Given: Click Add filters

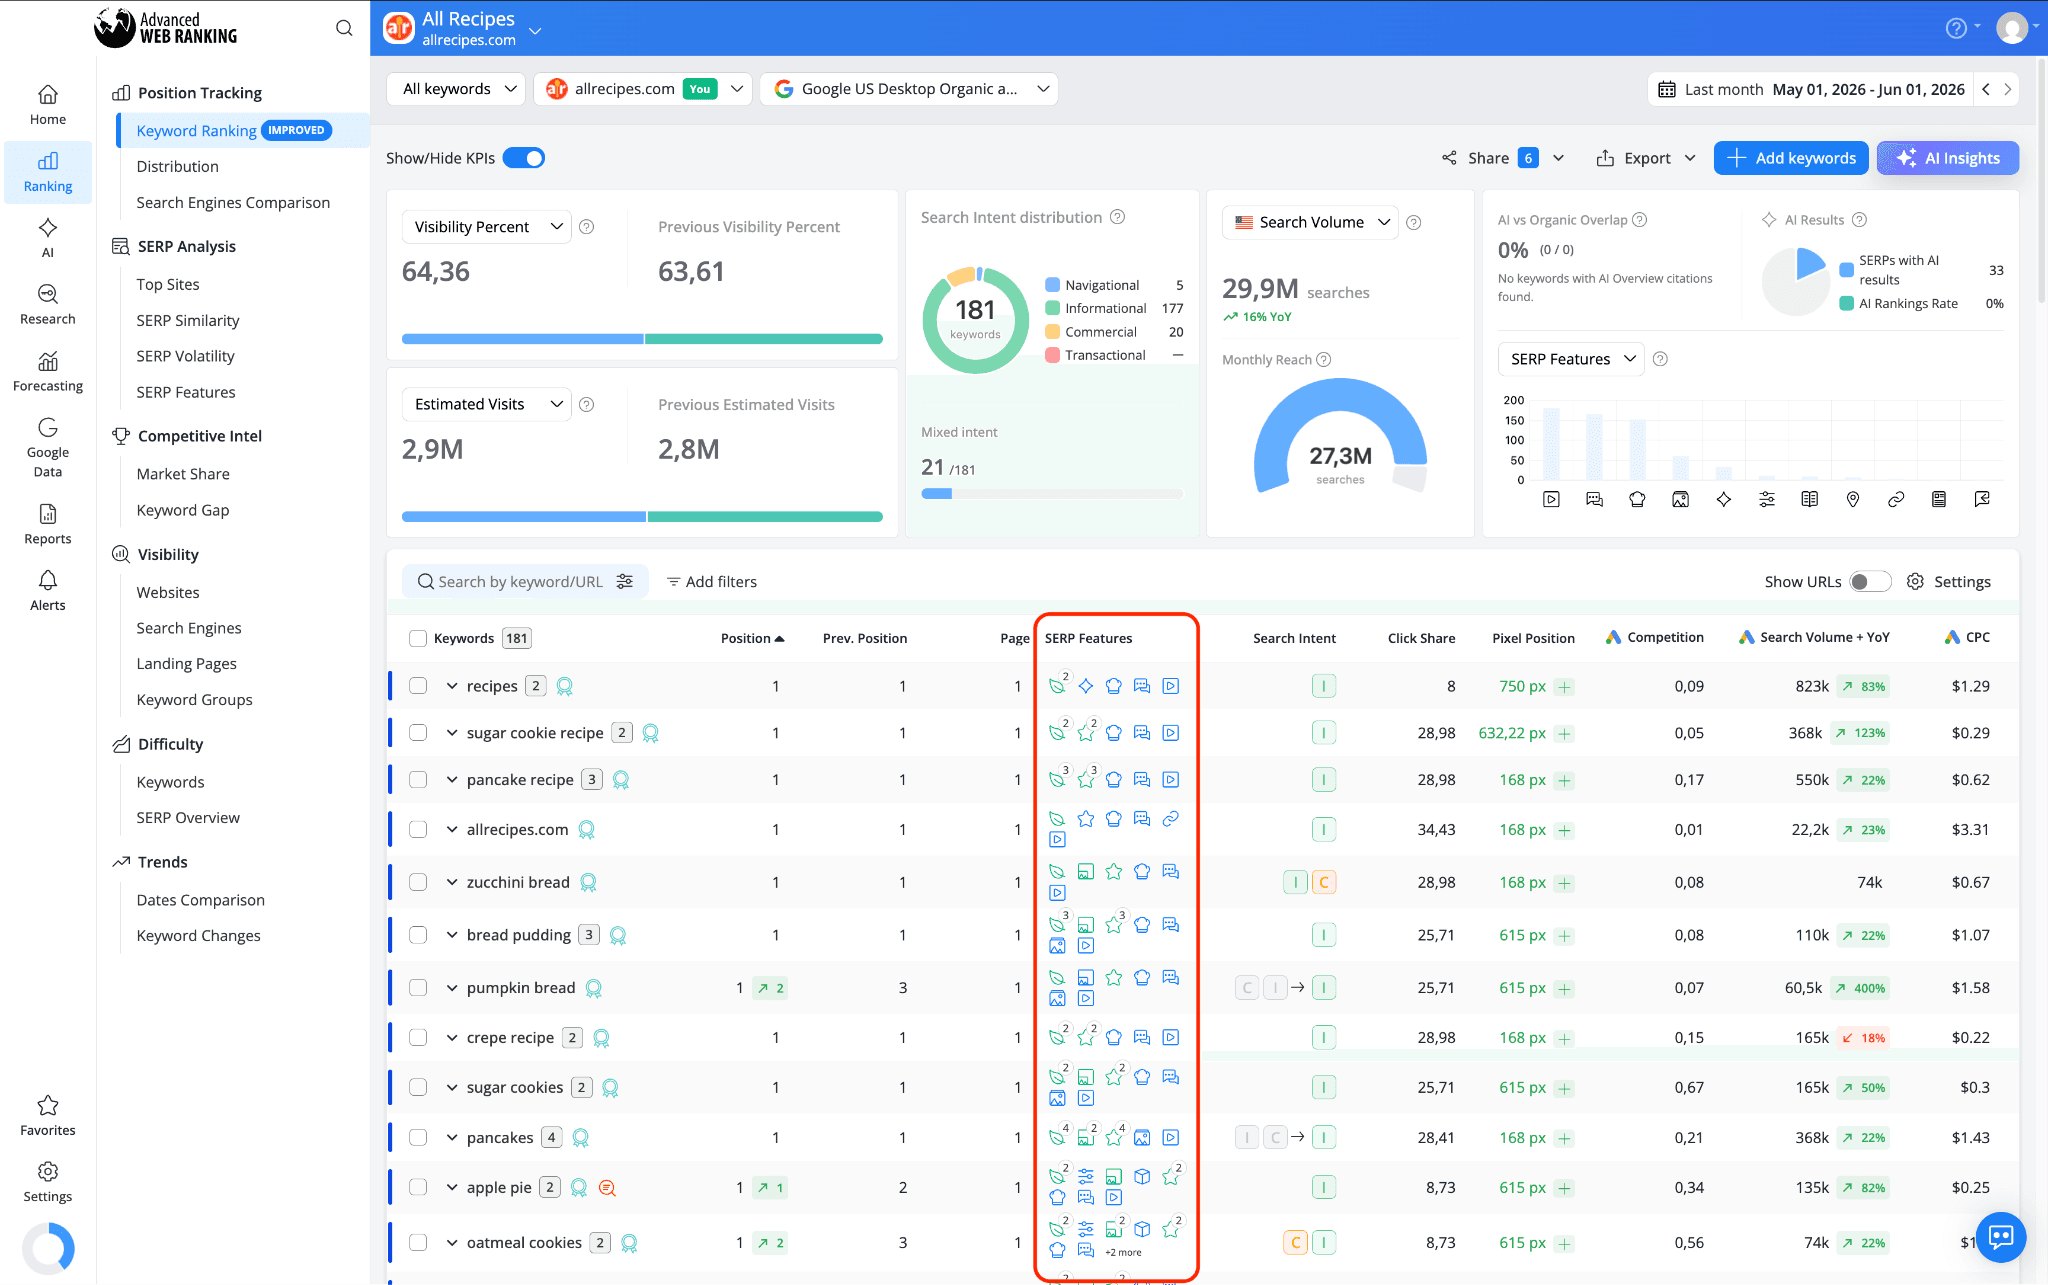Looking at the screenshot, I should pos(711,581).
